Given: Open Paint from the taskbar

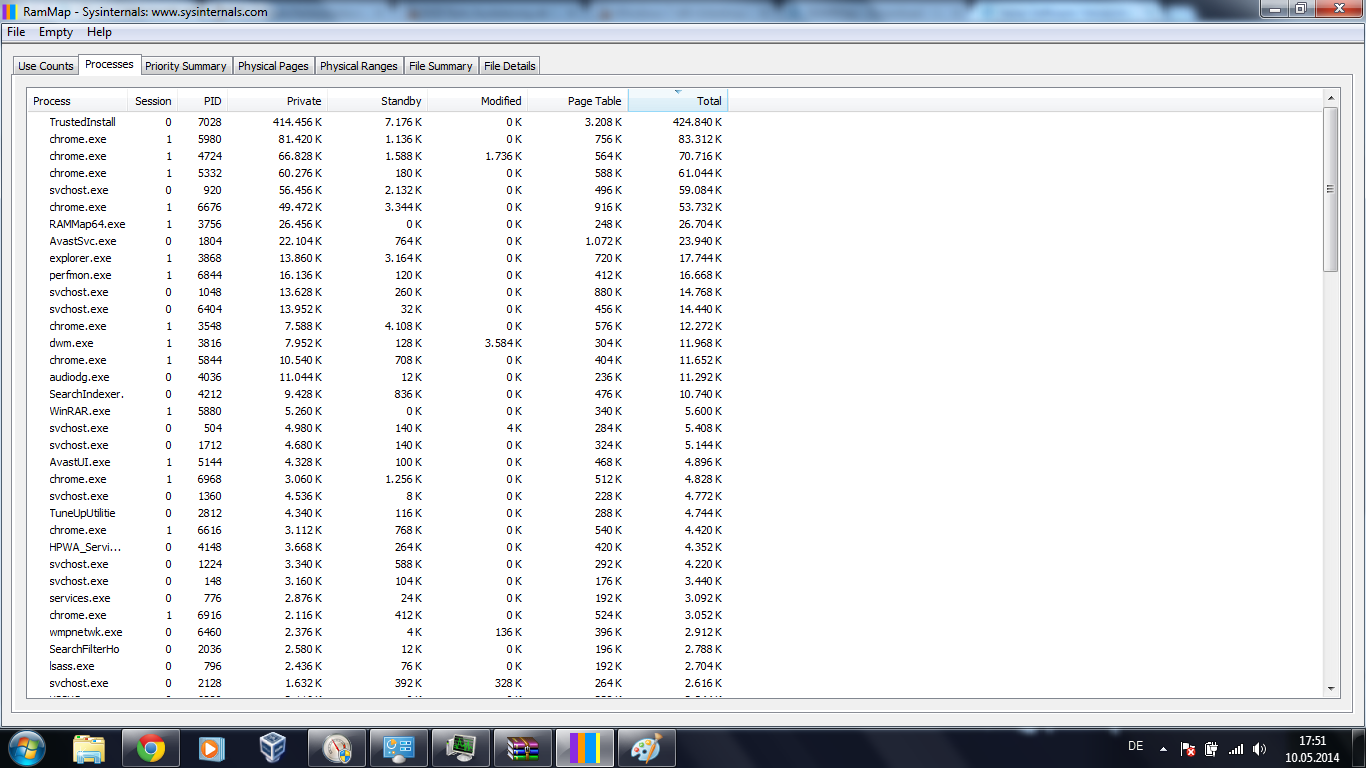Looking at the screenshot, I should tap(647, 748).
